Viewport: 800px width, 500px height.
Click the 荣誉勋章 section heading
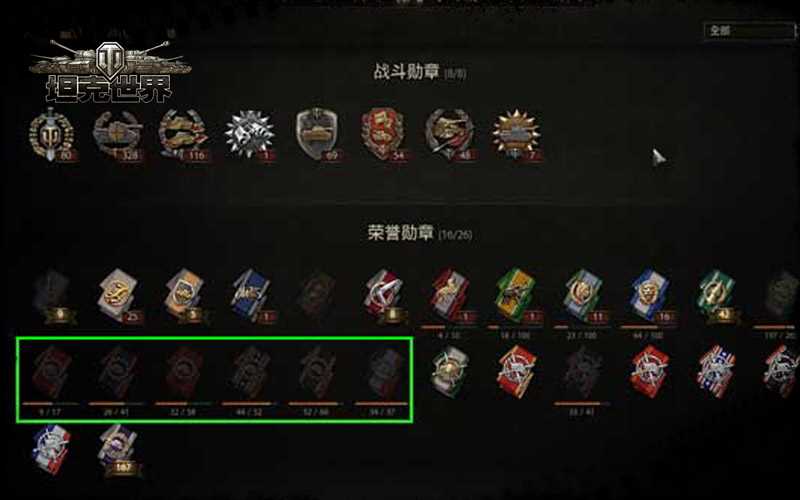[x=401, y=233]
